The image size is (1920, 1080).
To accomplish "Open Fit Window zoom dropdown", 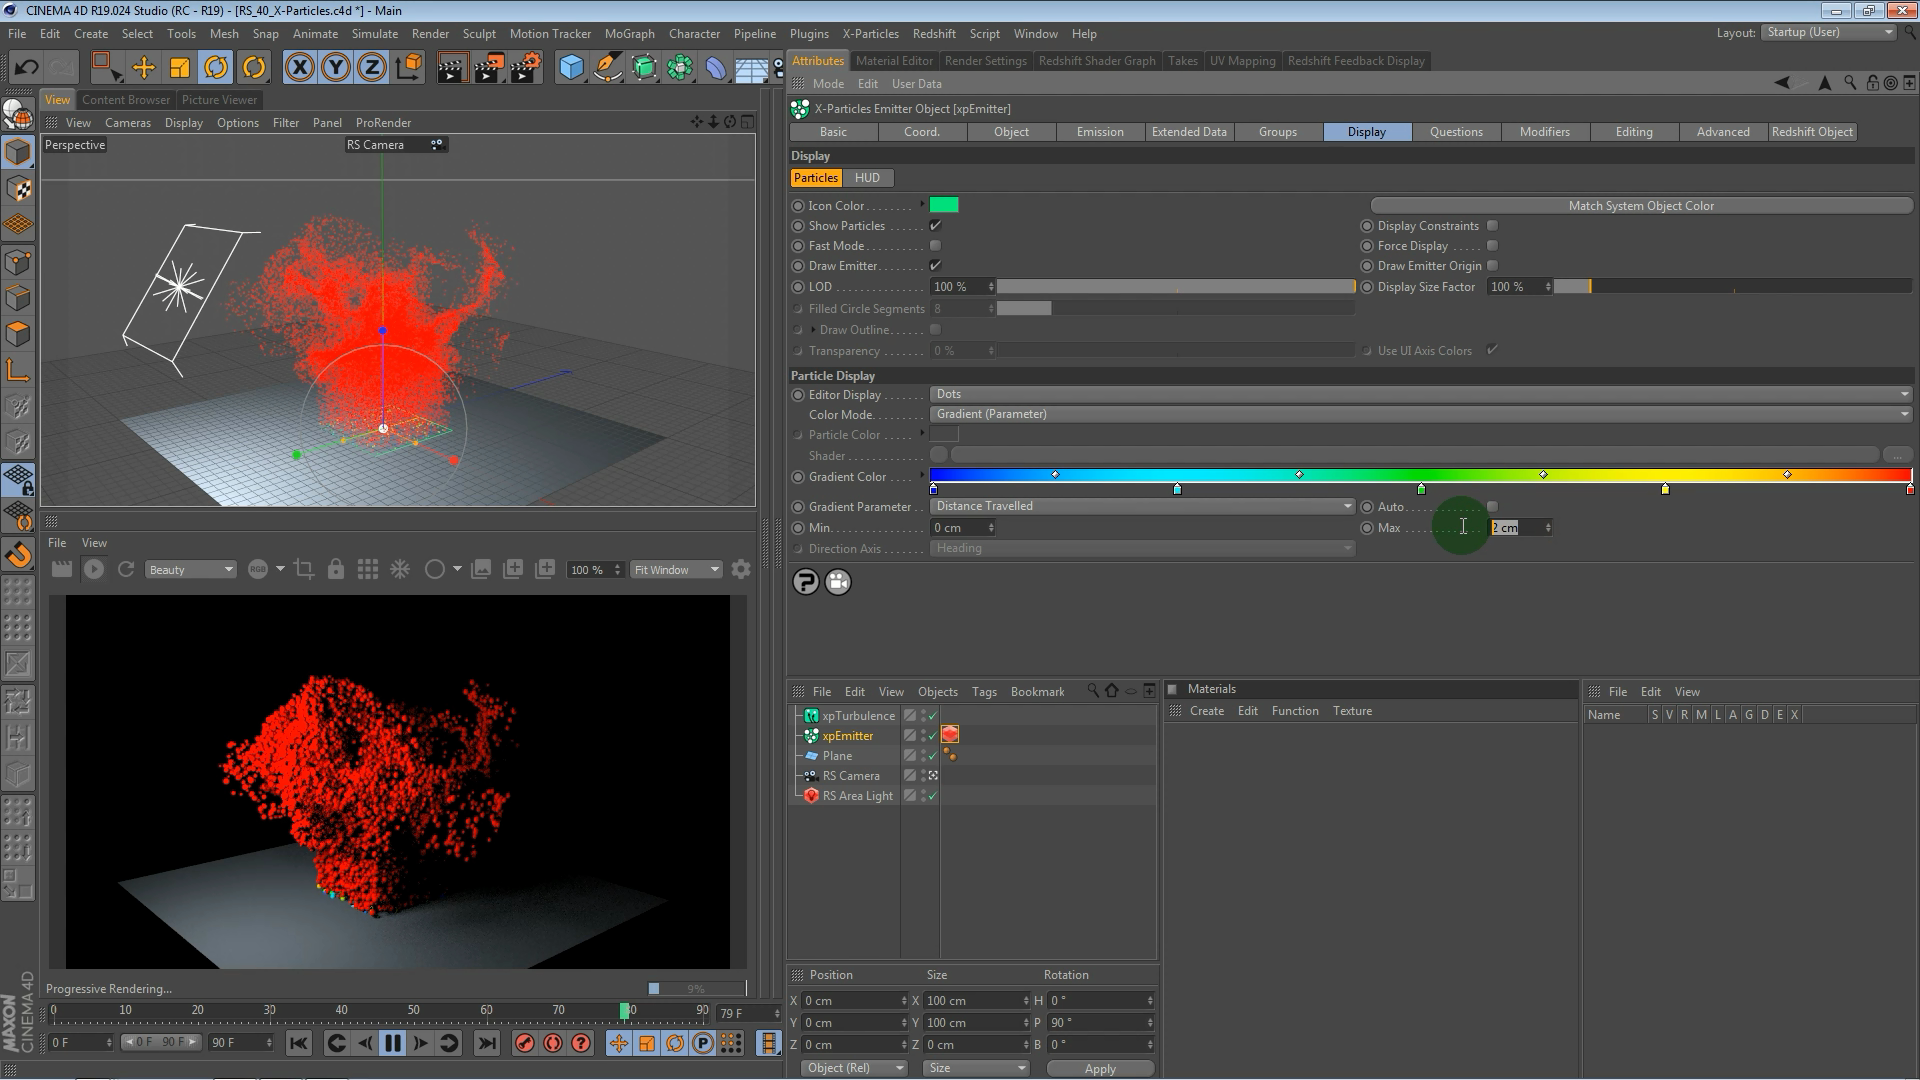I will coord(676,570).
